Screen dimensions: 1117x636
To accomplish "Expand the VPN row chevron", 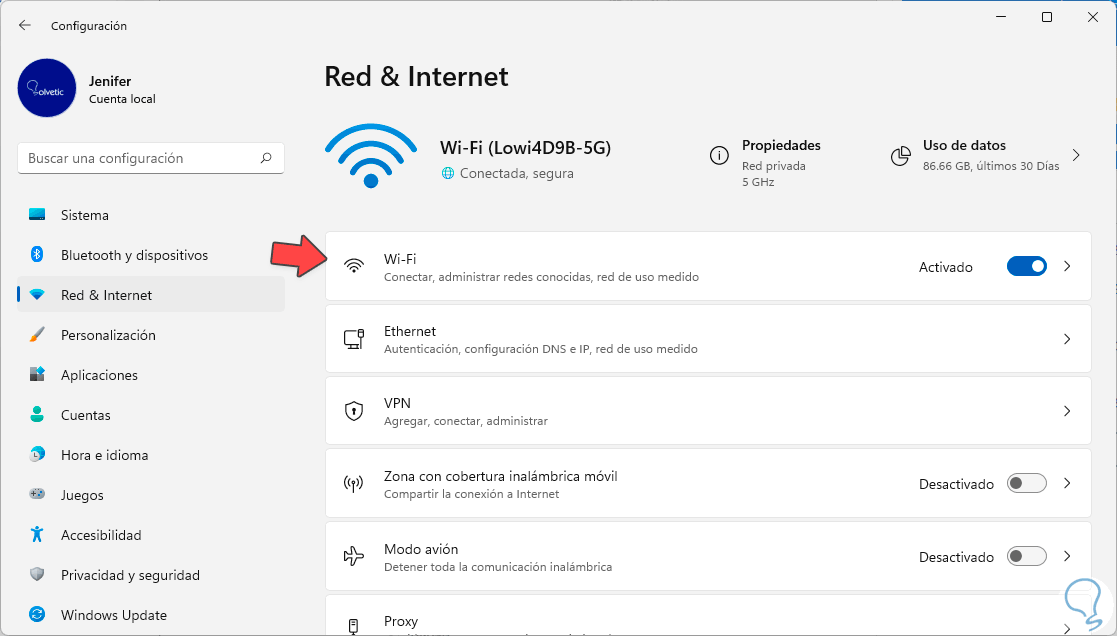I will (1067, 411).
